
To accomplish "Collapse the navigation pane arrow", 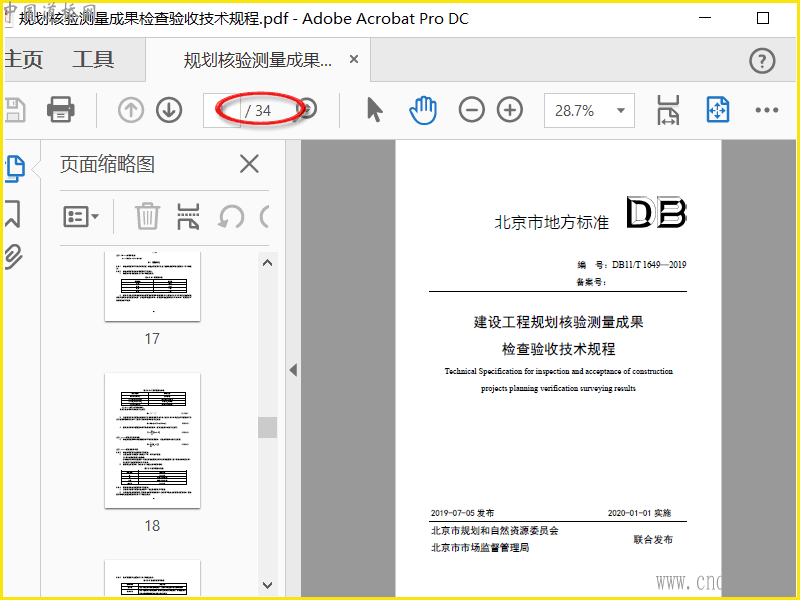I will pyautogui.click(x=293, y=370).
